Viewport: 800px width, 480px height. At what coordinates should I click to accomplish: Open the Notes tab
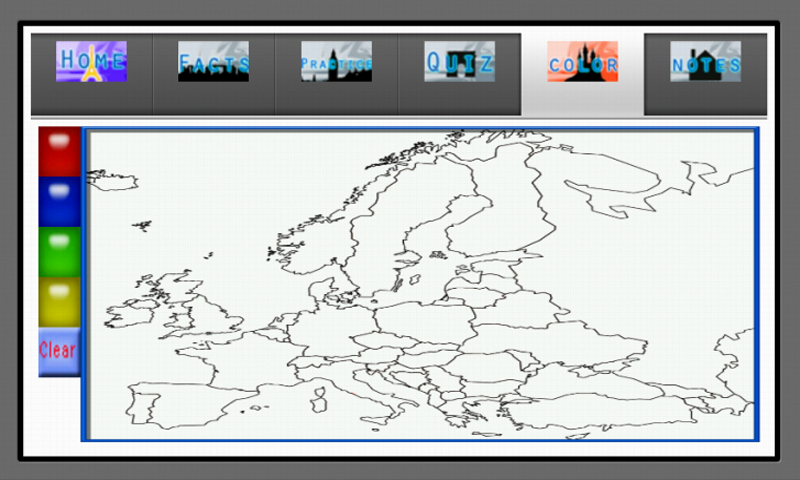pyautogui.click(x=705, y=62)
